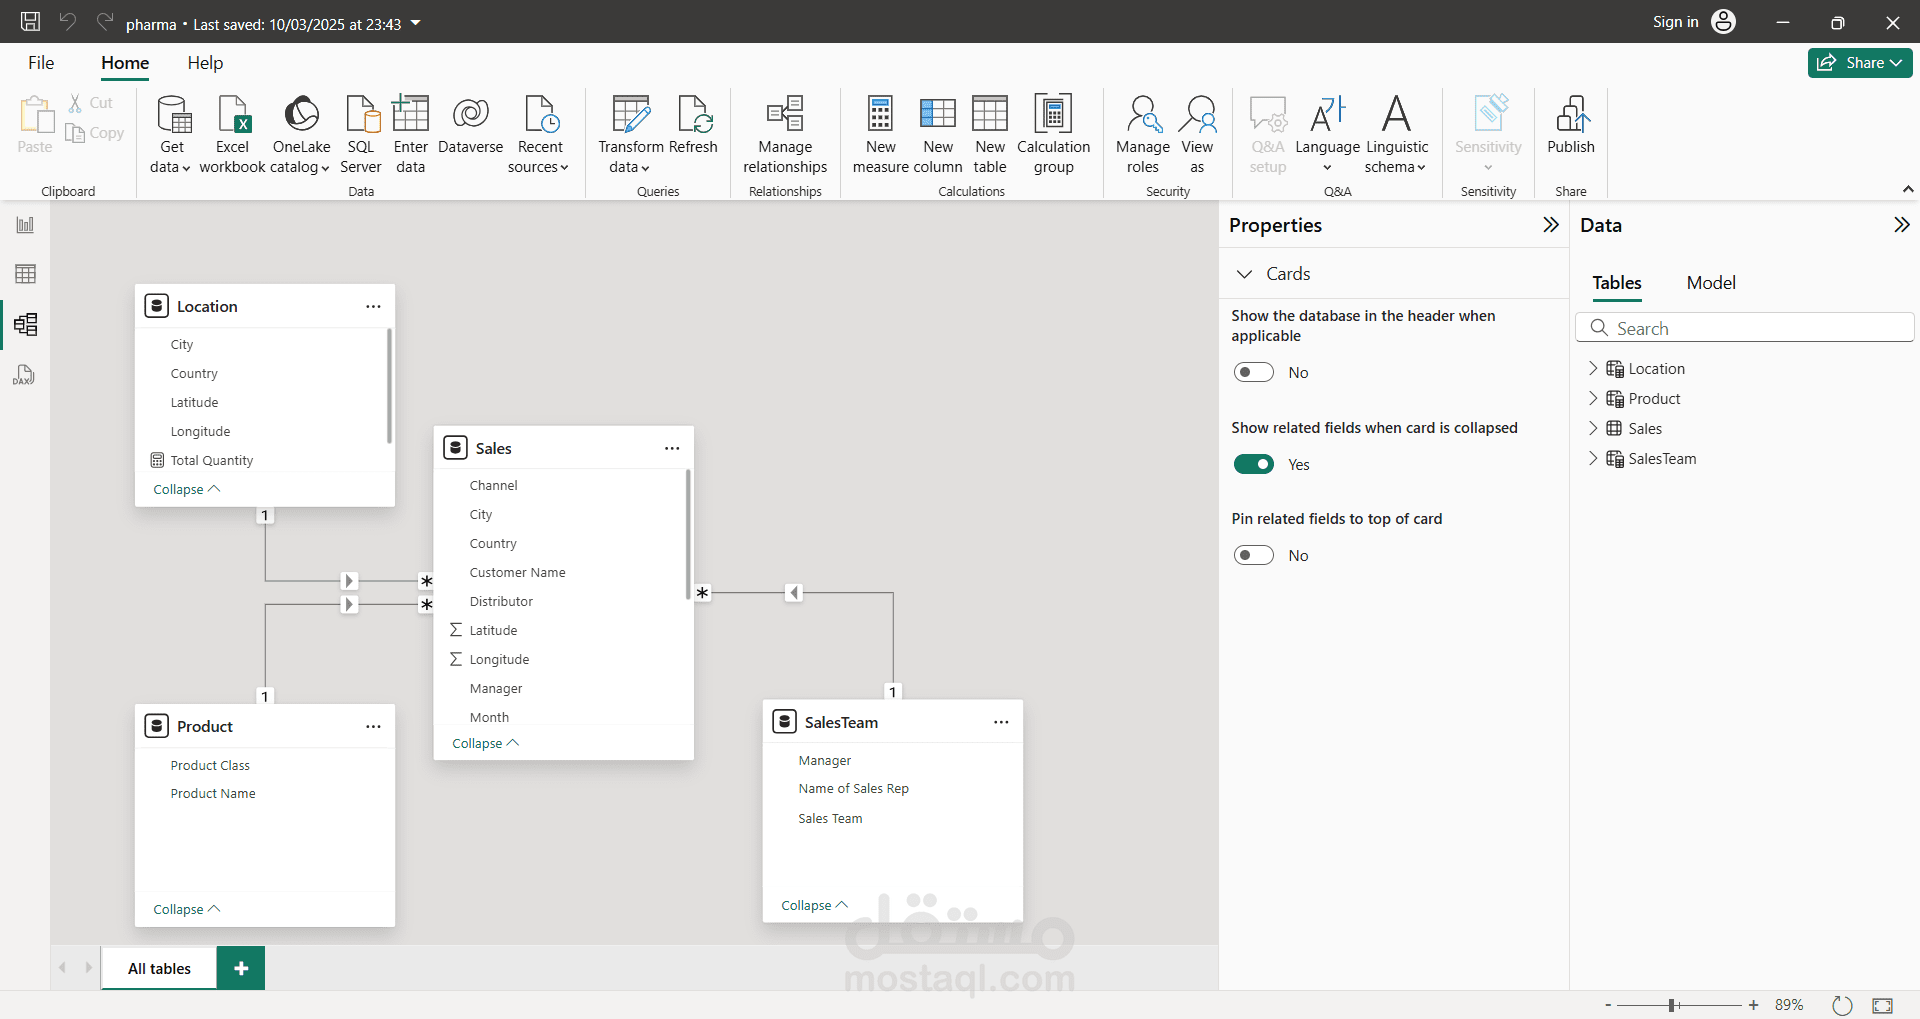
Task: Open Recent sources dropdown
Action: (539, 134)
